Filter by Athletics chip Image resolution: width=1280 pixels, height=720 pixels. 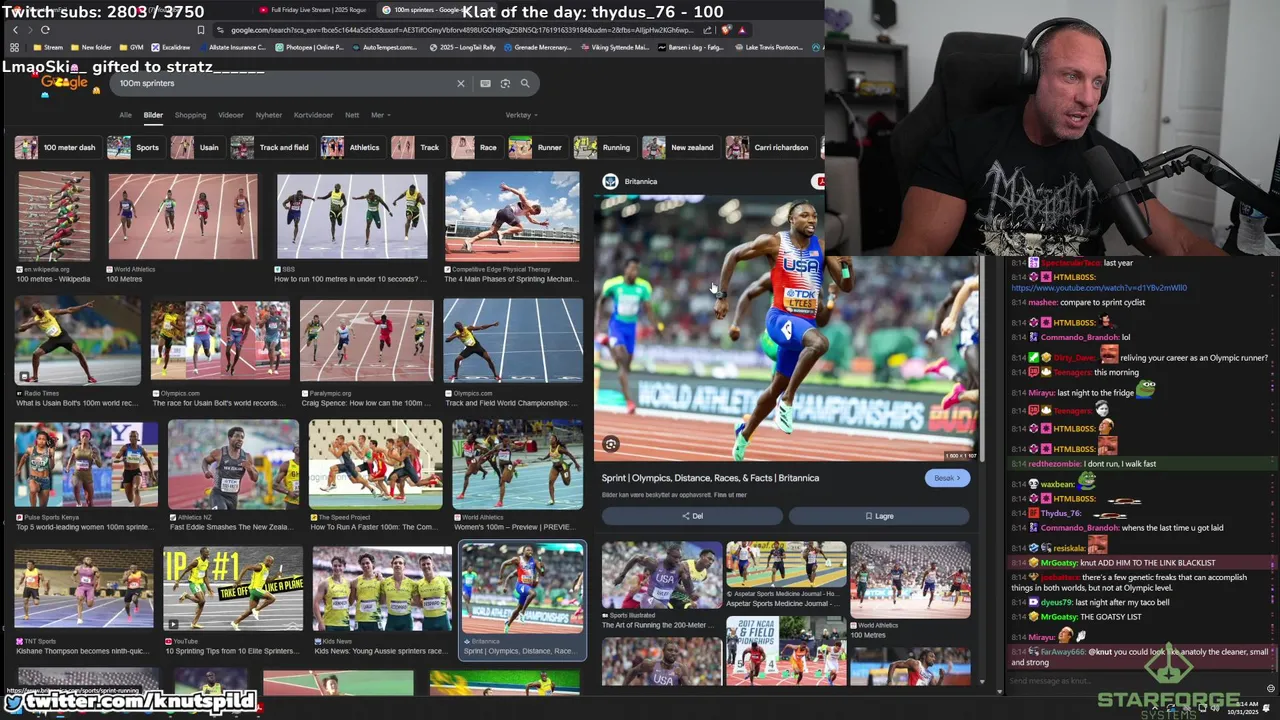point(351,148)
